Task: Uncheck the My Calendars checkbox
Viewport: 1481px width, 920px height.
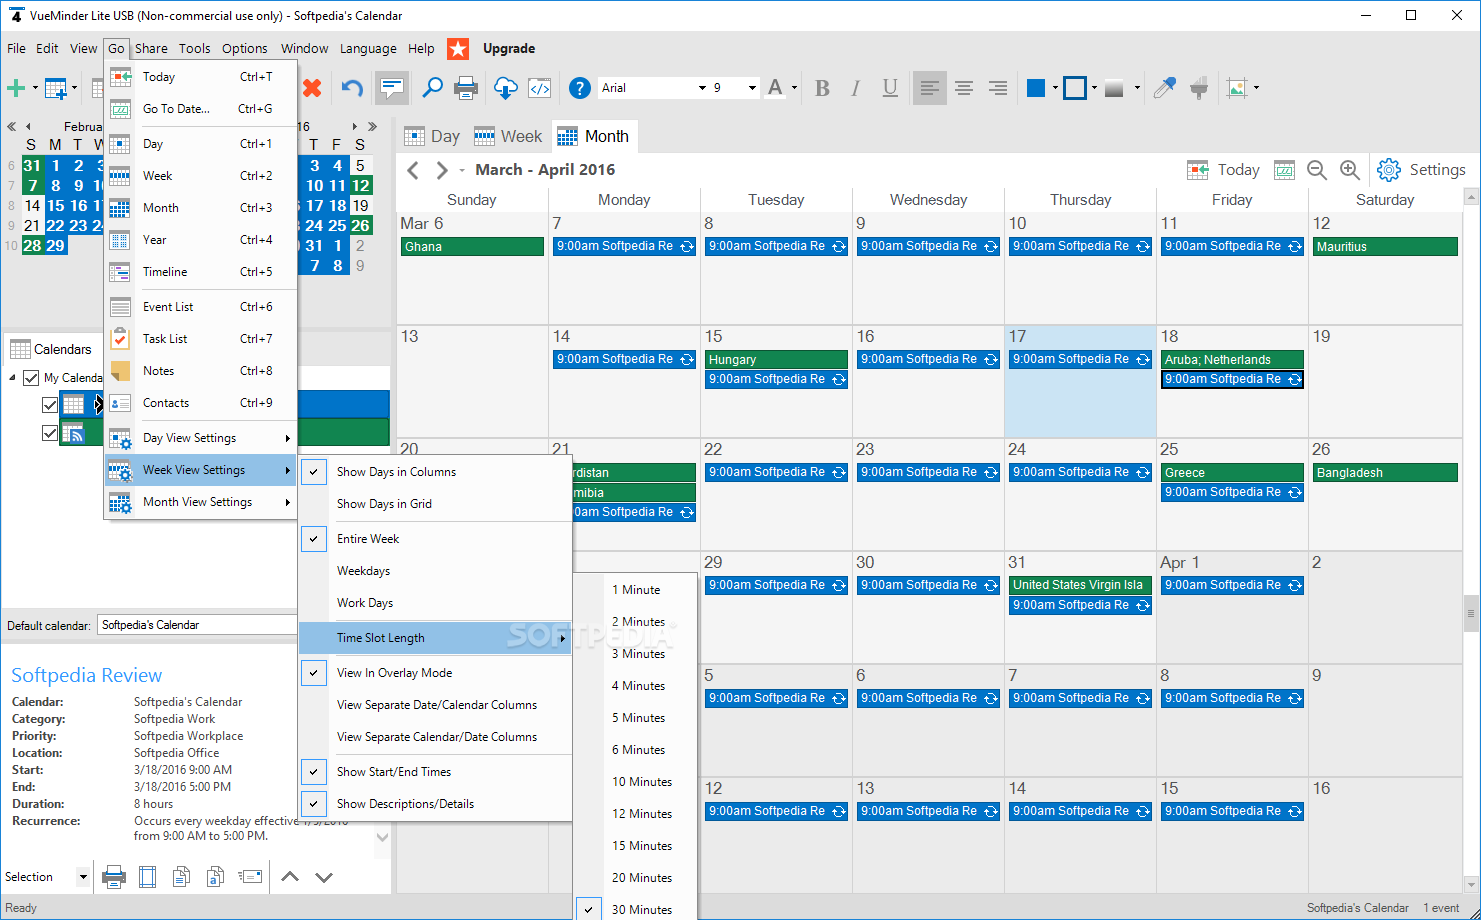Action: tap(31, 378)
